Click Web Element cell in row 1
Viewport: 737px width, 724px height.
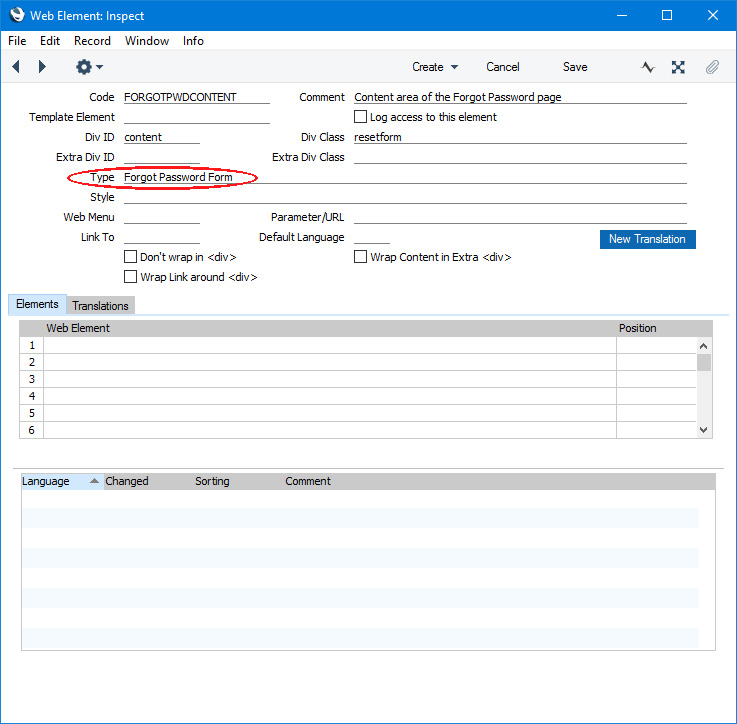tap(329, 345)
